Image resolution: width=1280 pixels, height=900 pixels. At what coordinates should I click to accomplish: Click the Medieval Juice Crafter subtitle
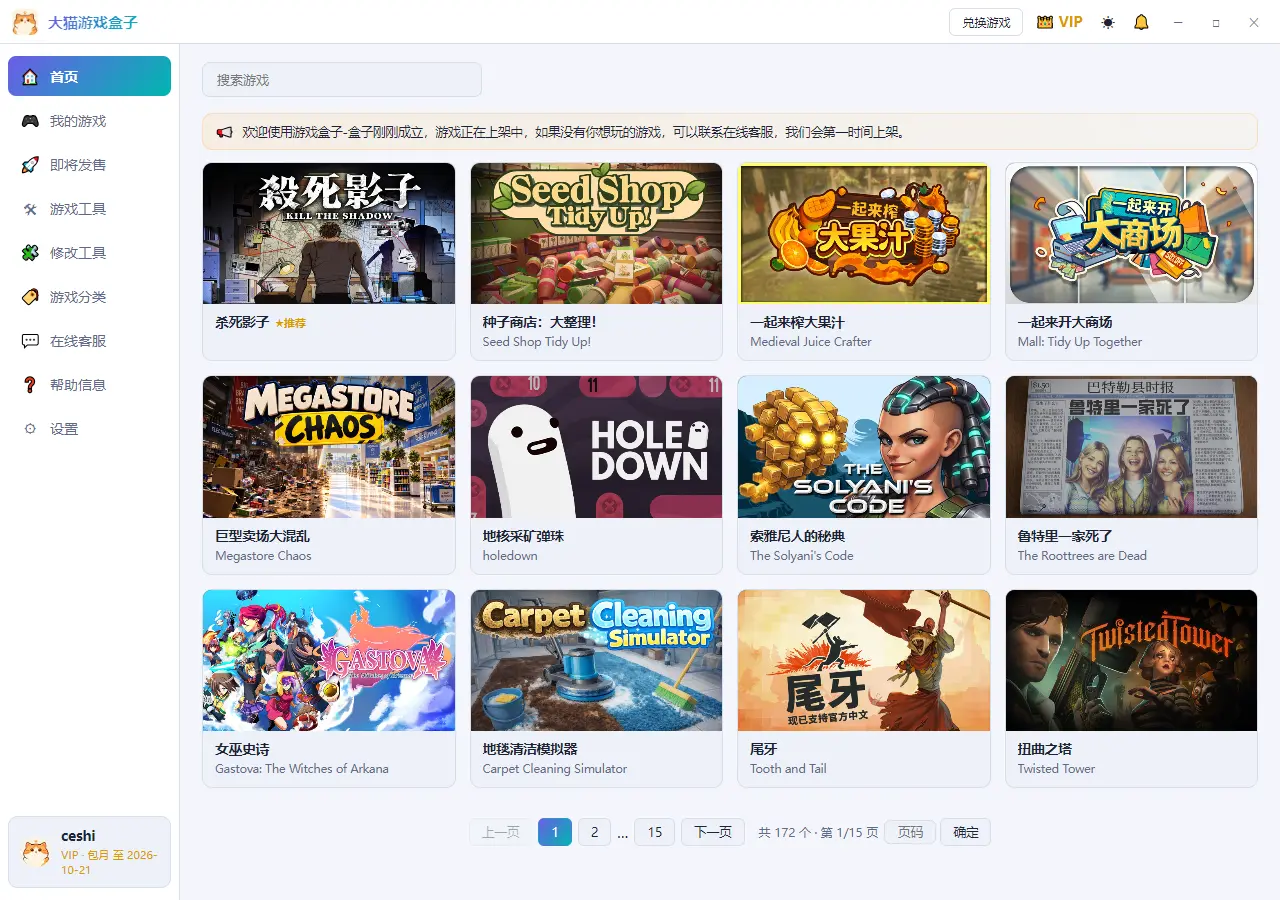811,342
